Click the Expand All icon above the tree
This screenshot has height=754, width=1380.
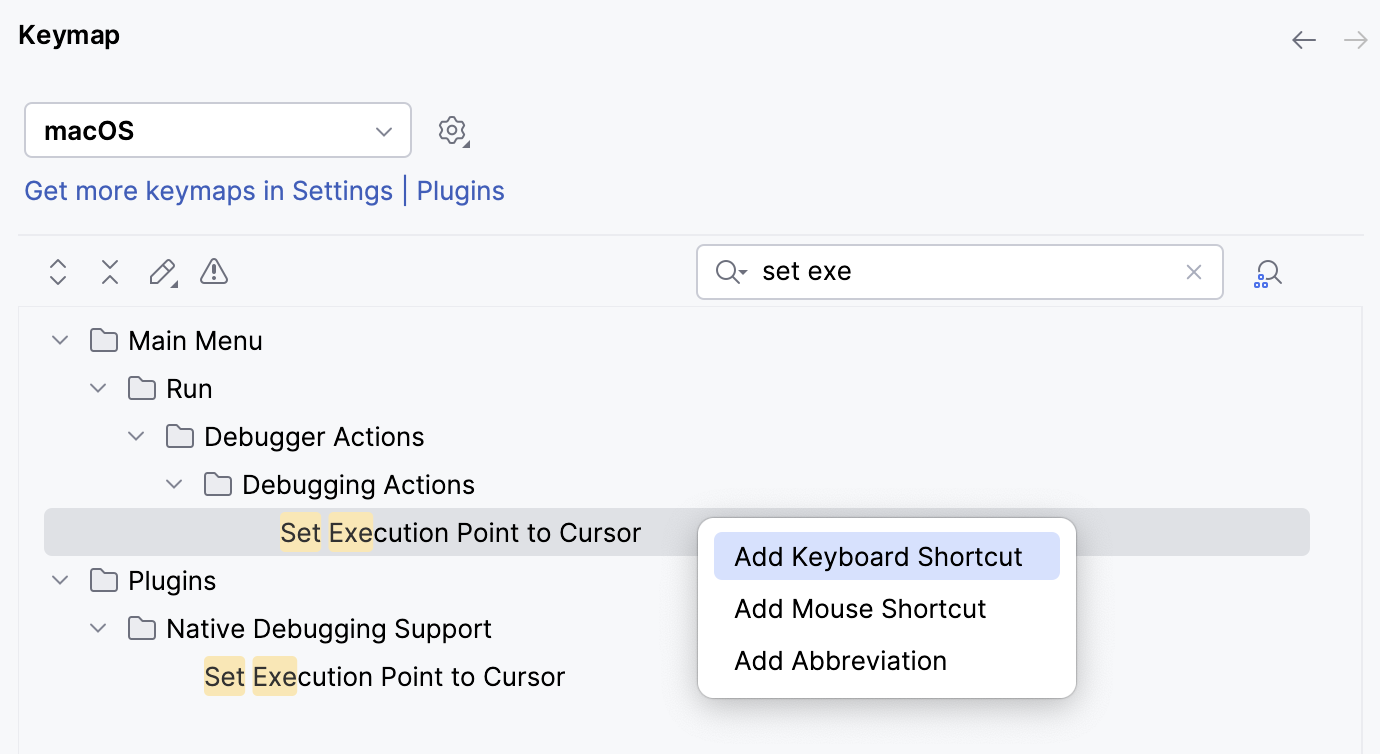pos(57,271)
